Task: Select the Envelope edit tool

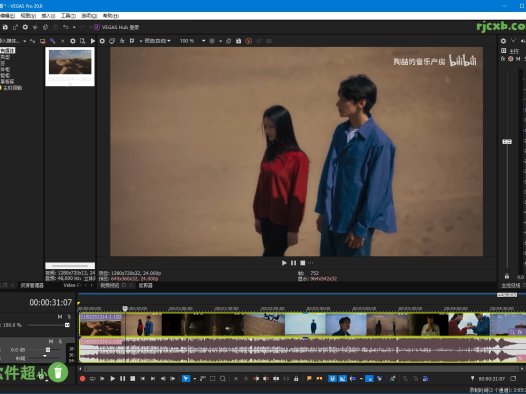Action: 202,379
